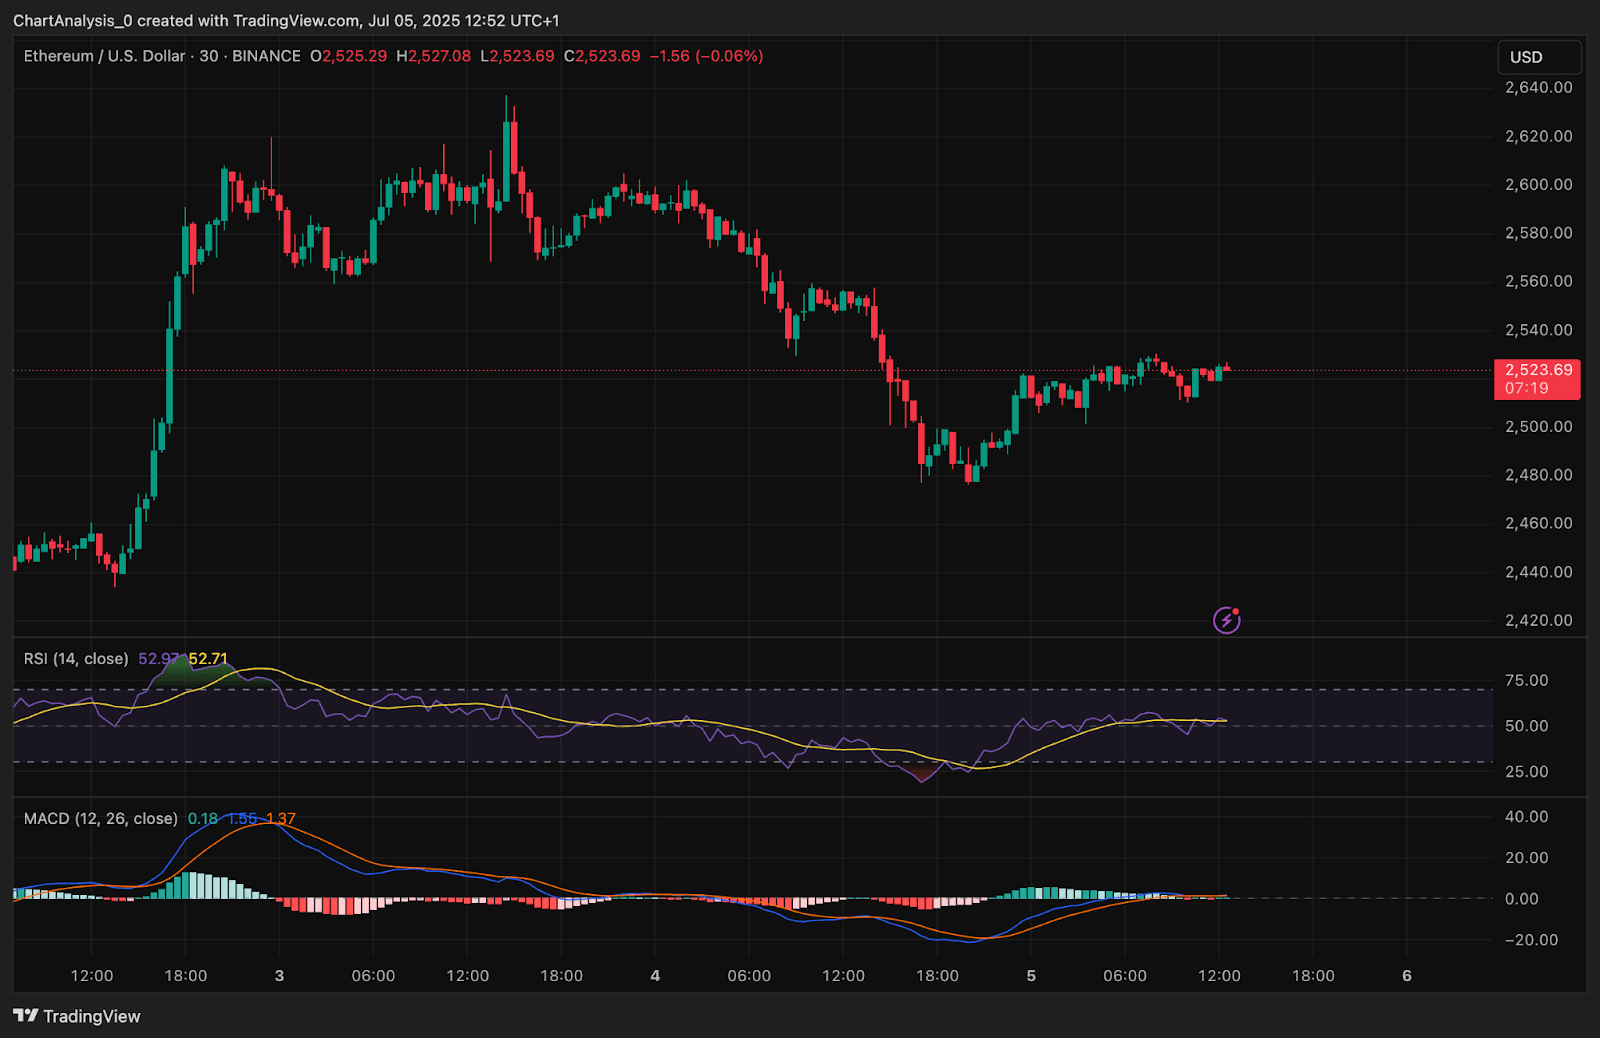Click the 12:00 label on the time axis
Viewport: 1600px width, 1038px height.
tap(92, 976)
